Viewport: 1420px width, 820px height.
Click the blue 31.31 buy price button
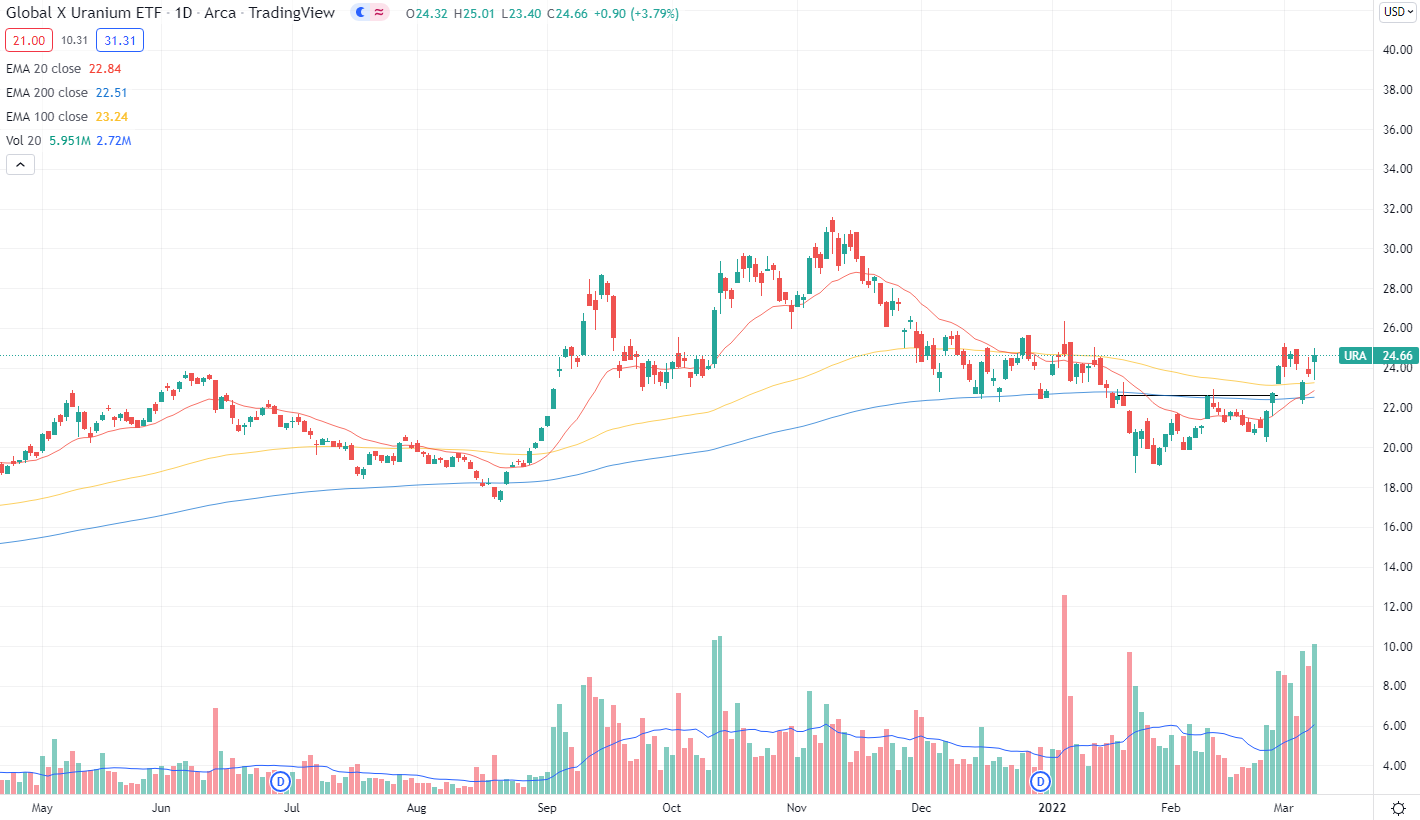122,40
